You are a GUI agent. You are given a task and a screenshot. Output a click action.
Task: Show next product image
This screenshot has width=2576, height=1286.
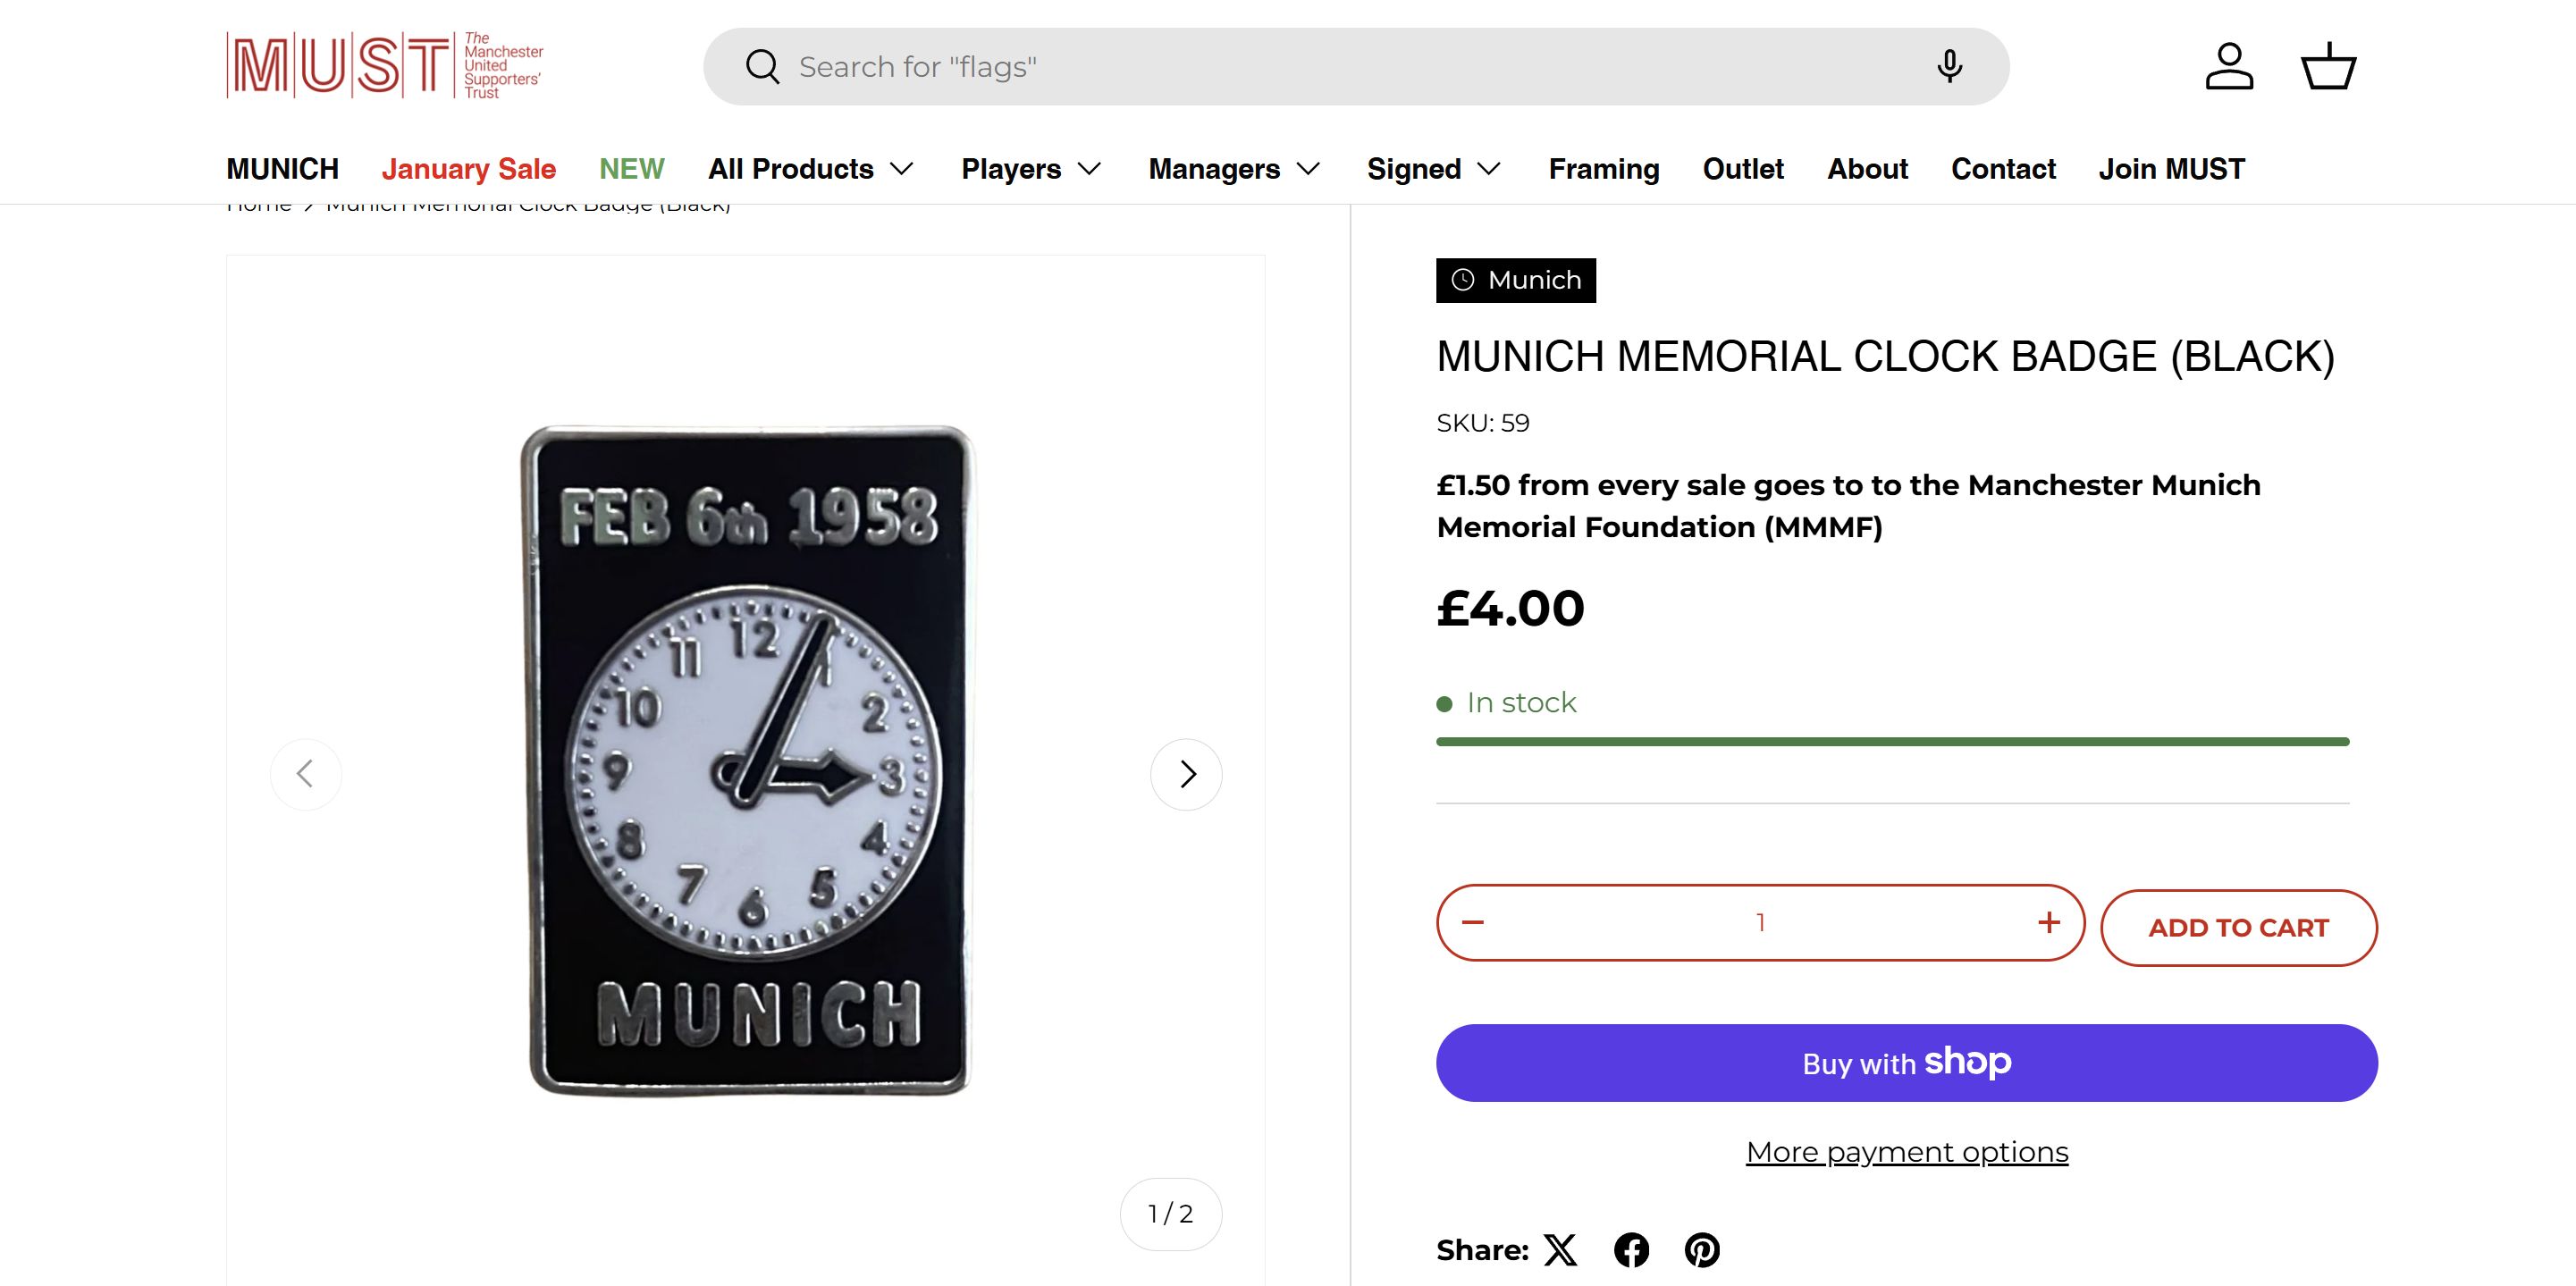point(1186,774)
